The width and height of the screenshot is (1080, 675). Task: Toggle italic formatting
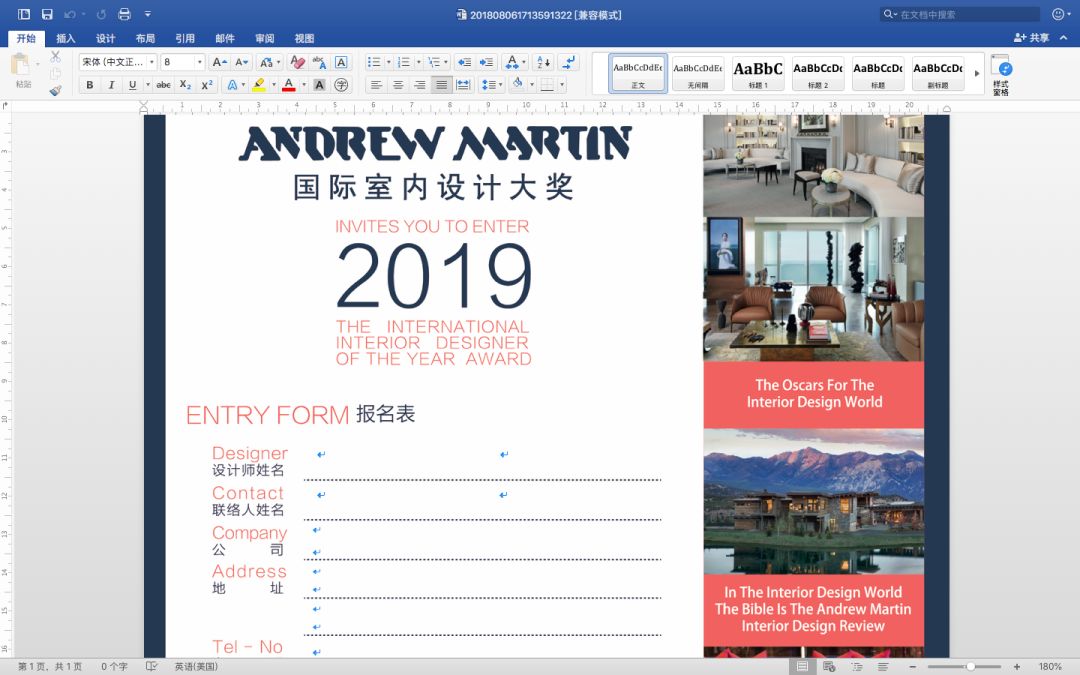click(x=111, y=85)
